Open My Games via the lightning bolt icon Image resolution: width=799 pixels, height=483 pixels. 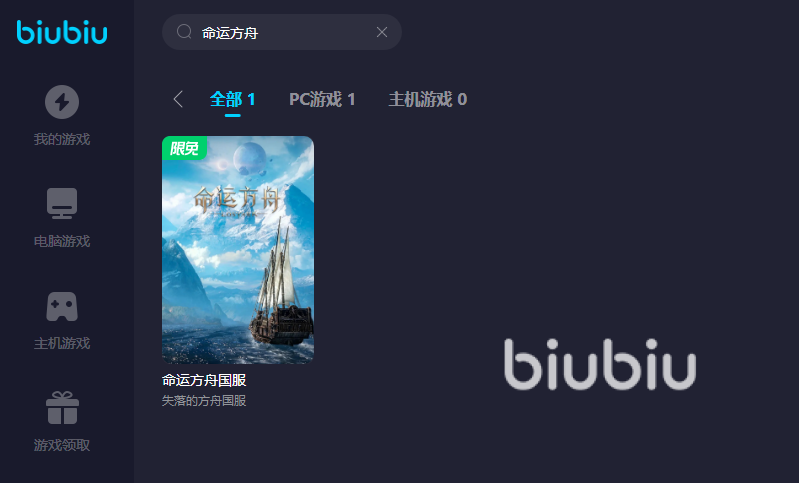(62, 102)
